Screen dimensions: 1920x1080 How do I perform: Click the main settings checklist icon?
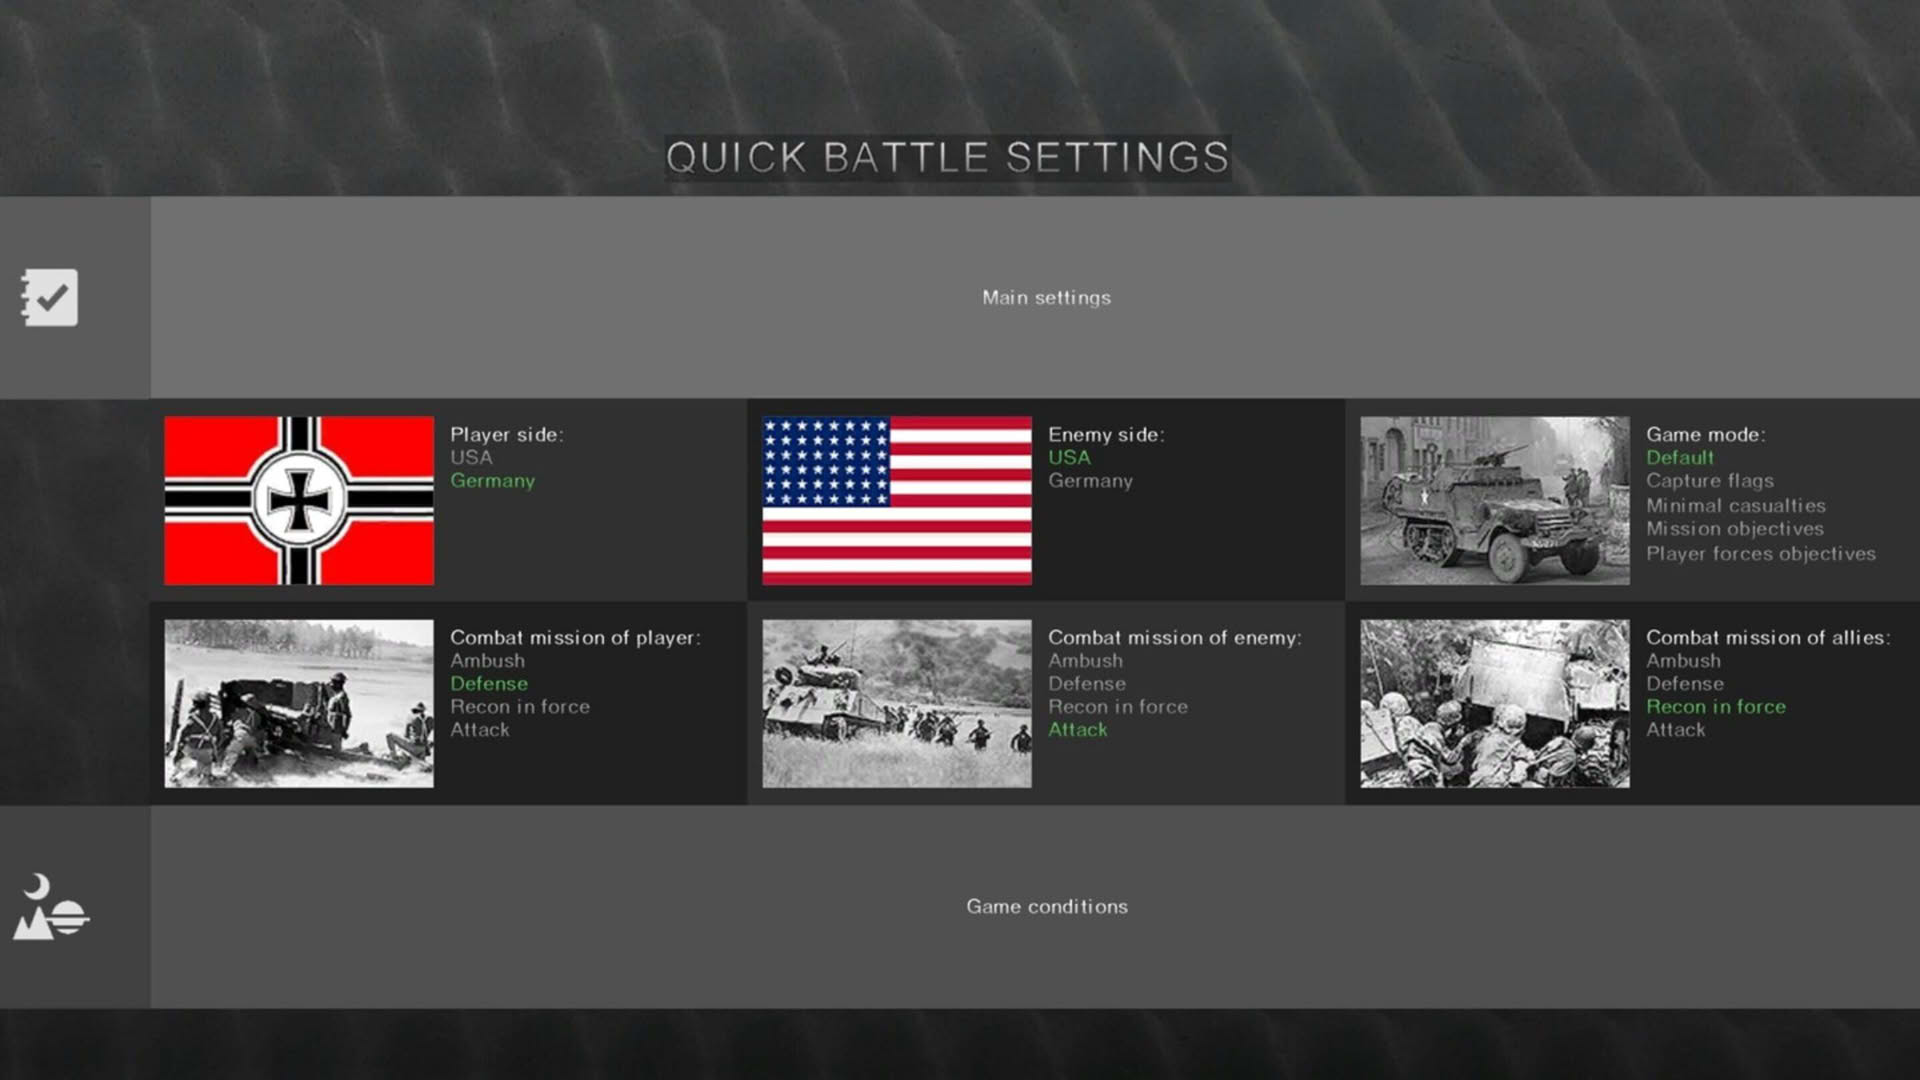coord(49,297)
